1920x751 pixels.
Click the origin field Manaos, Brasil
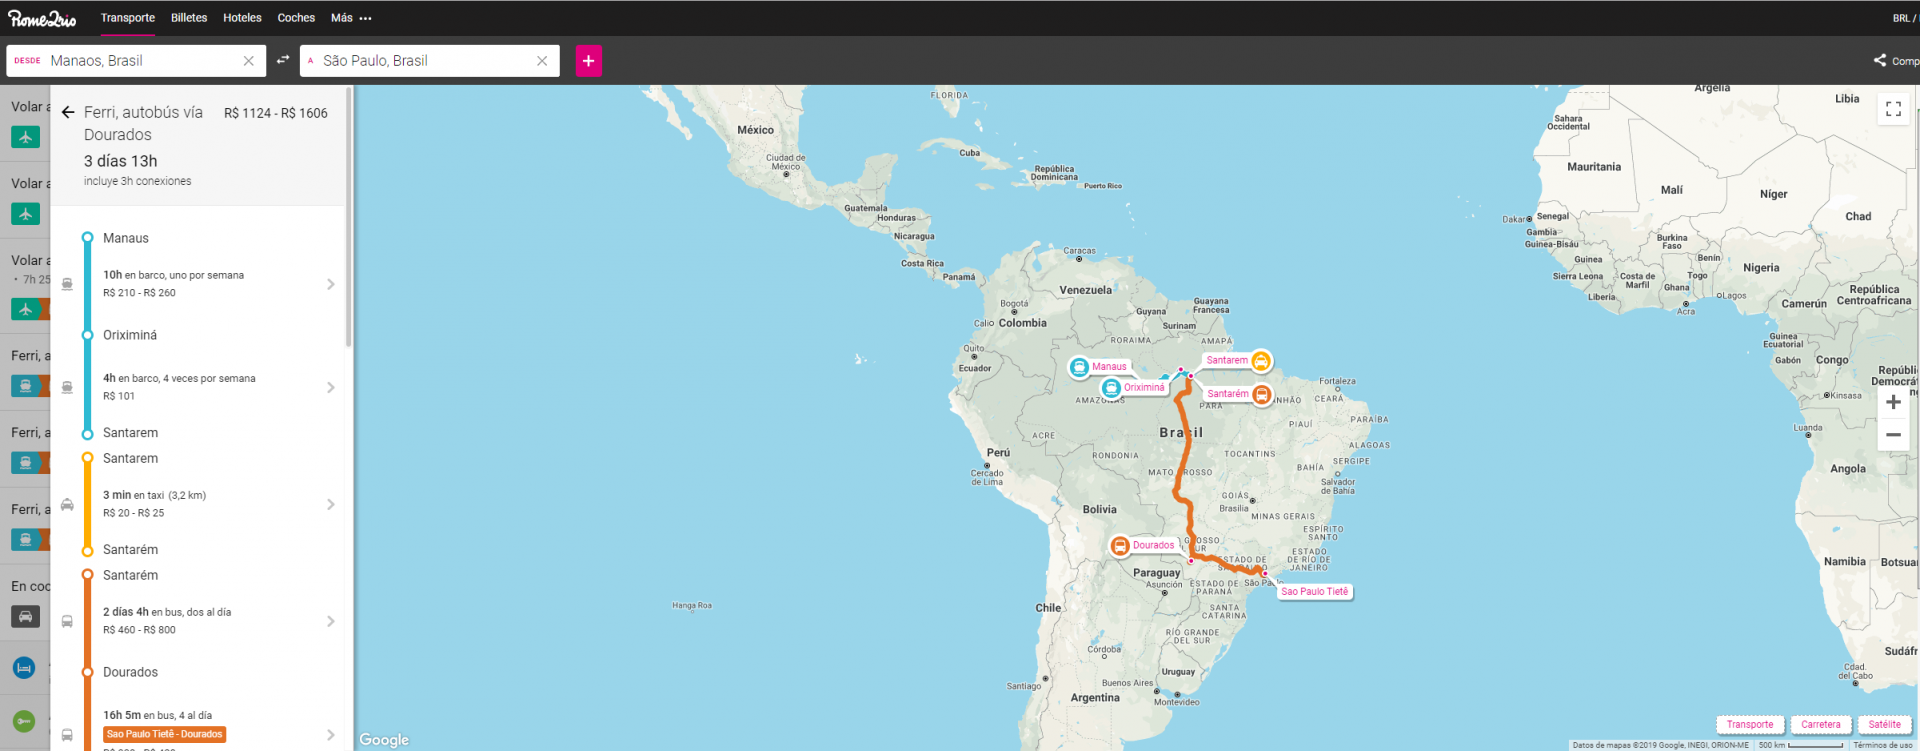136,61
